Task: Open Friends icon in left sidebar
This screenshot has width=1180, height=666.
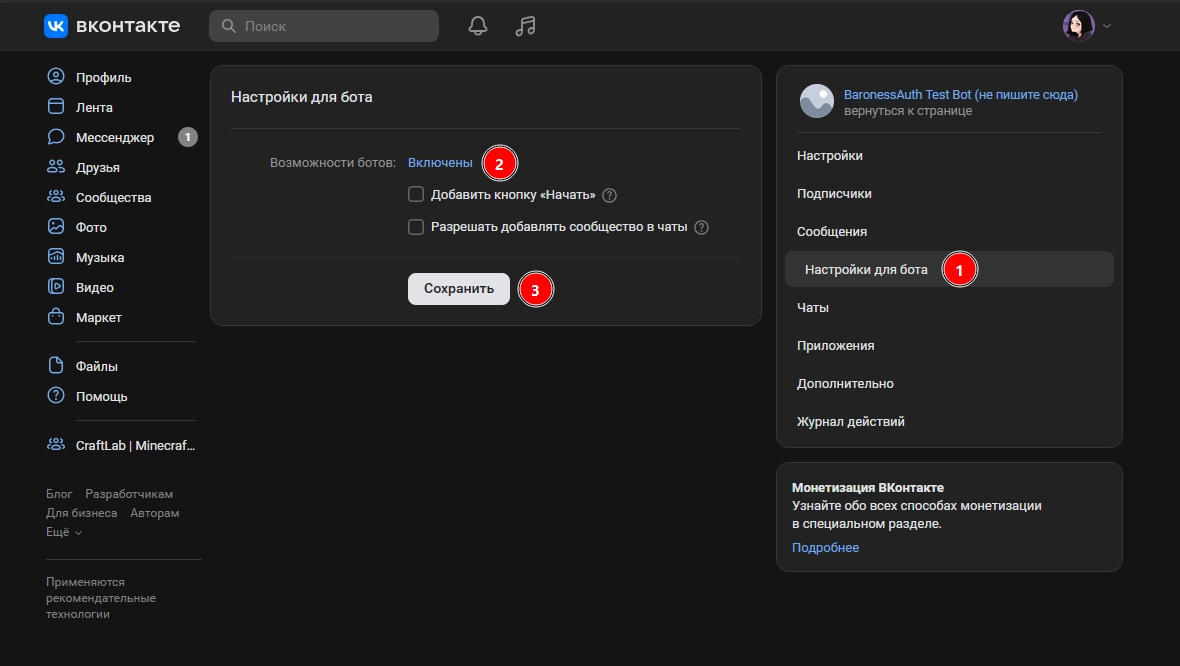Action: coord(56,167)
